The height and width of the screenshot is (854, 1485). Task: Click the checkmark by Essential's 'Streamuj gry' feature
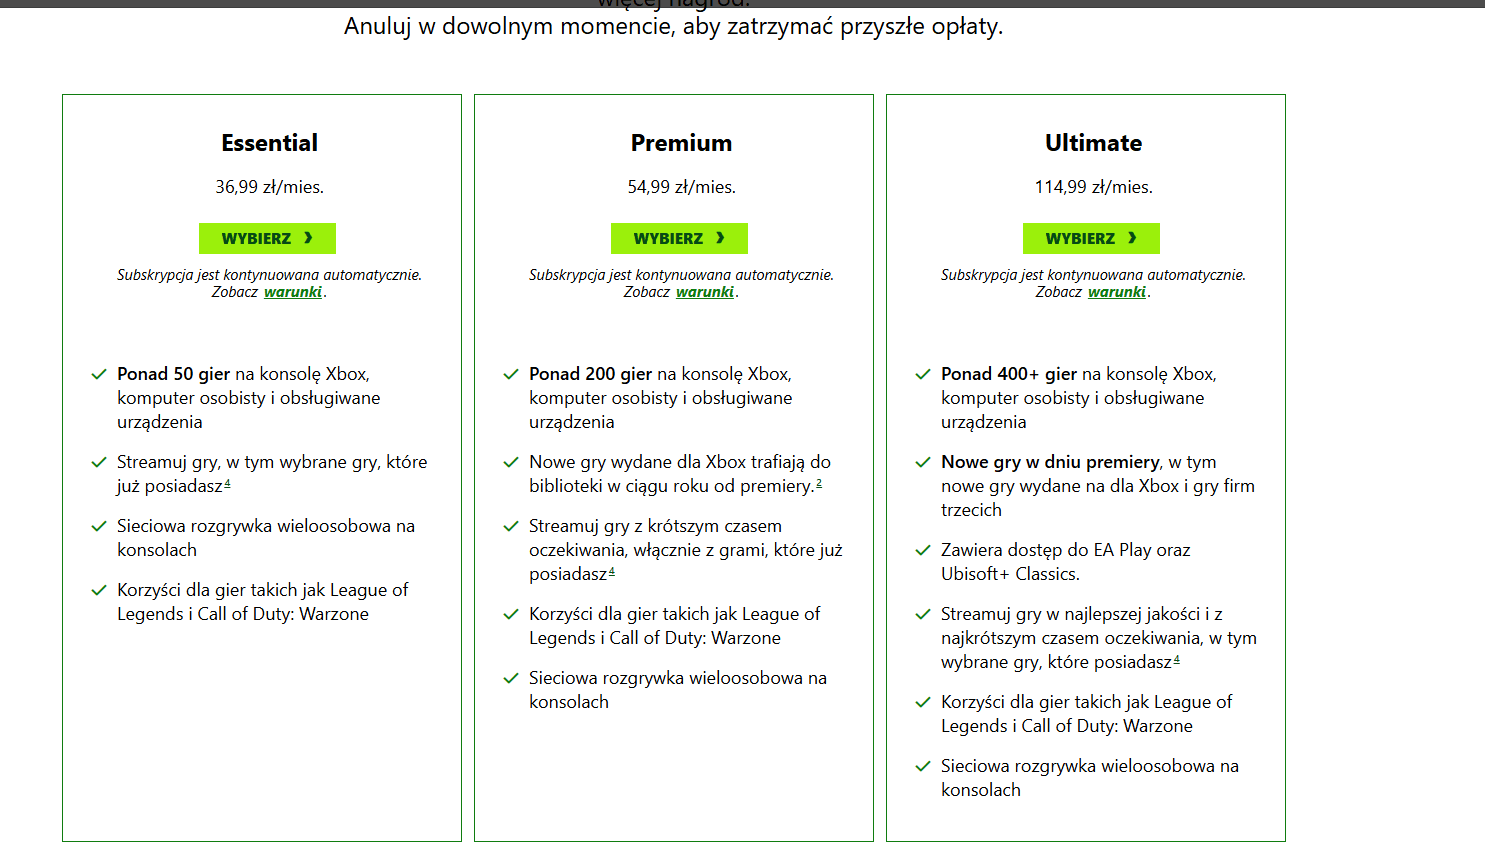pyautogui.click(x=99, y=463)
